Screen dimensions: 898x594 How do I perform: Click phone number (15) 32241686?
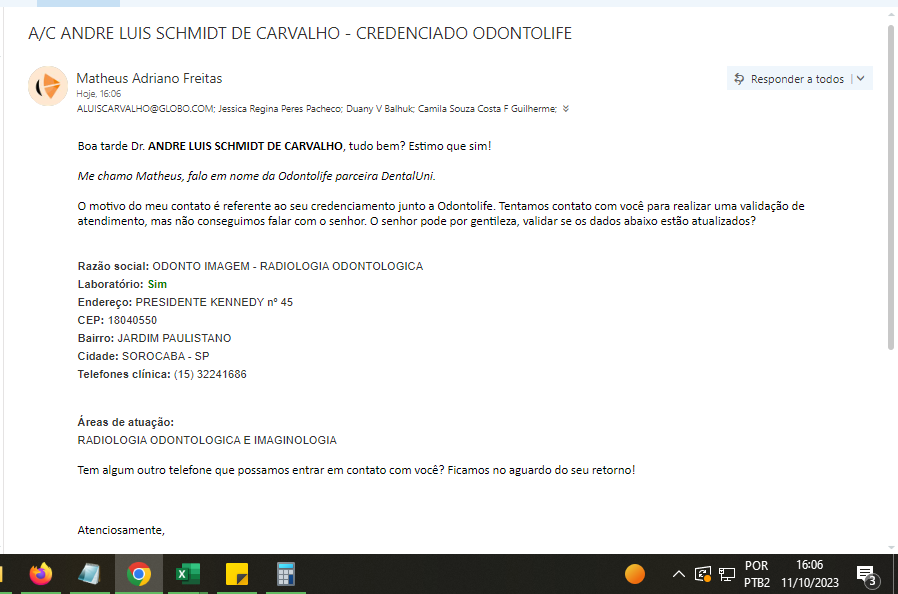coord(210,375)
